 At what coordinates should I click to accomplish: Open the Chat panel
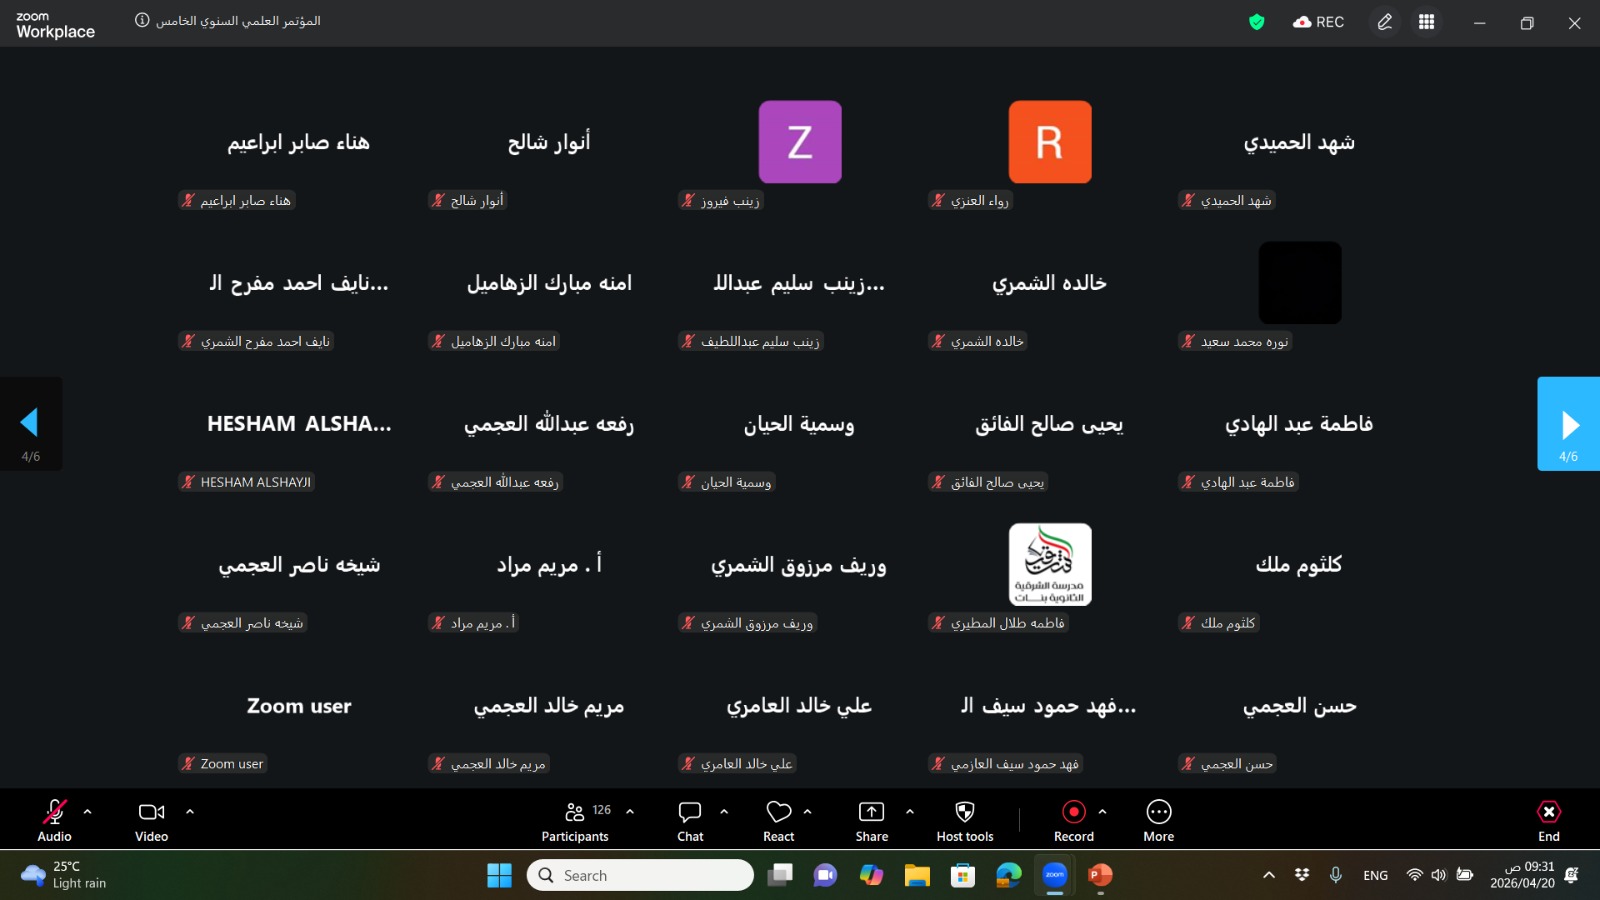[x=690, y=820]
